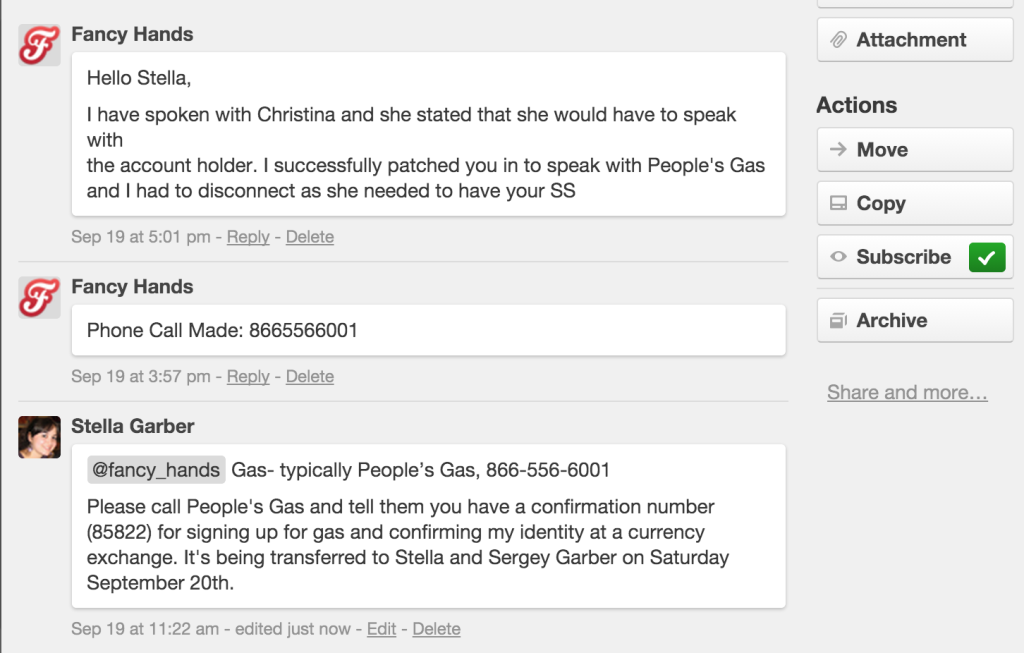
Task: Click the paperclip icon on Attachment
Action: pos(839,40)
